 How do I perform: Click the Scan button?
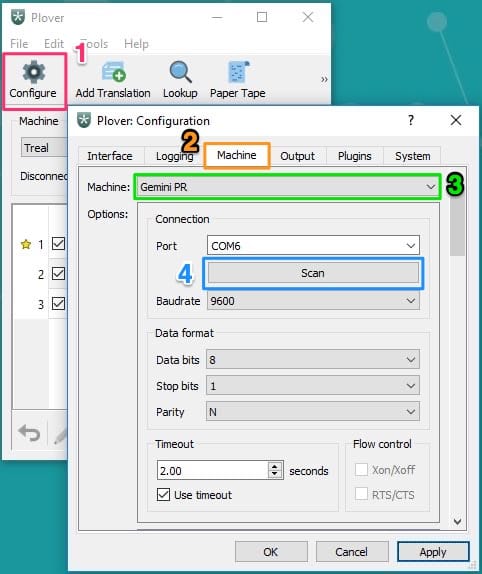click(x=313, y=273)
